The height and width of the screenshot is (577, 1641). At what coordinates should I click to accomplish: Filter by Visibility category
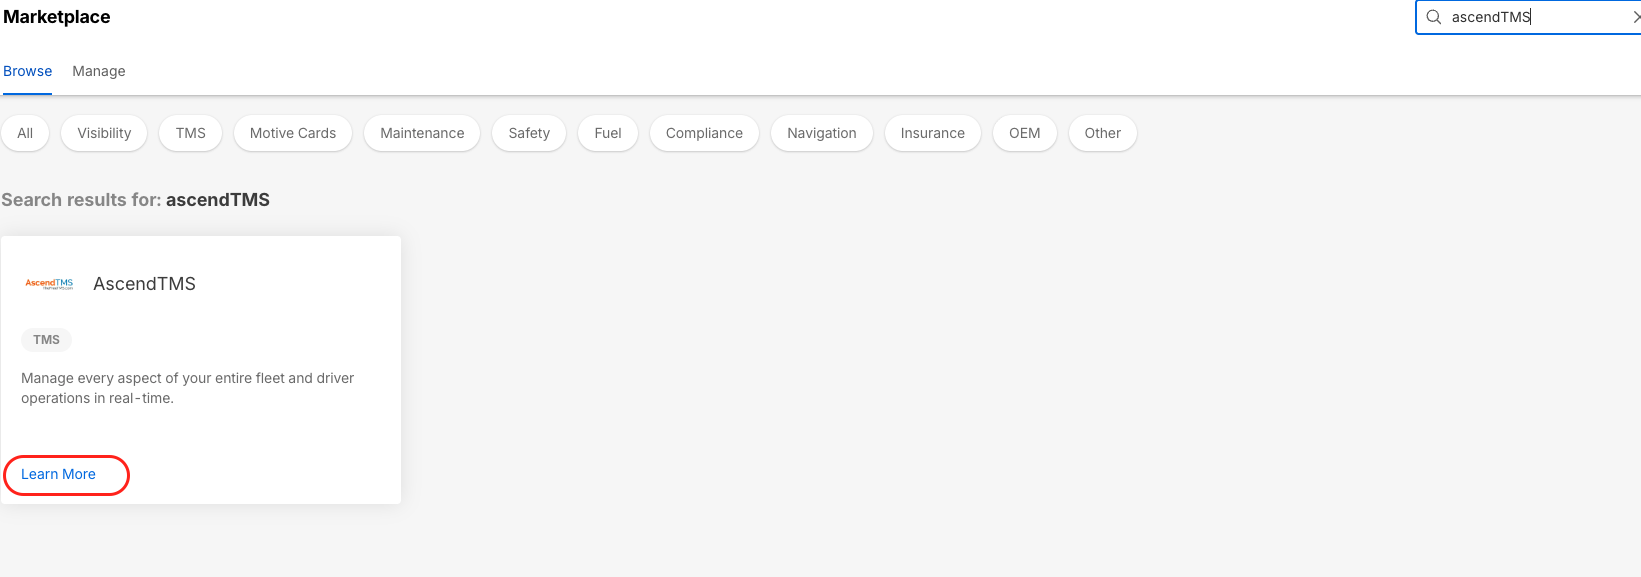point(104,133)
